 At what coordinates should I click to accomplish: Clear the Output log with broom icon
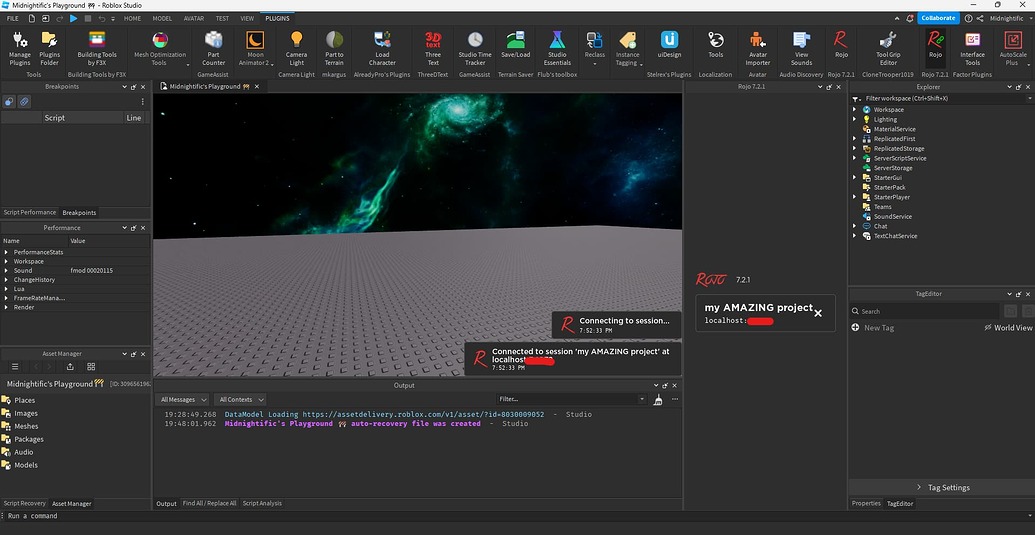[657, 399]
